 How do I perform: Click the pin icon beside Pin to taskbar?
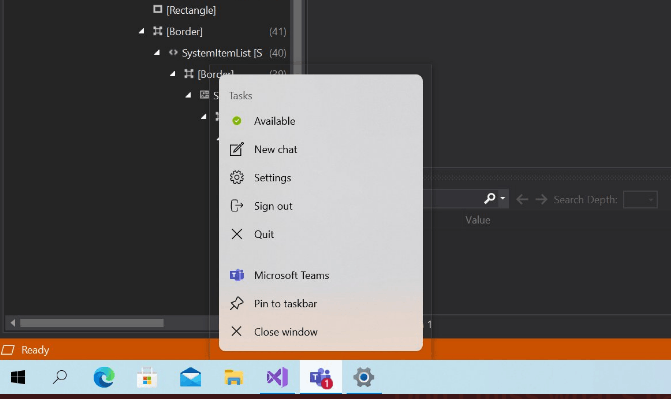pyautogui.click(x=237, y=303)
